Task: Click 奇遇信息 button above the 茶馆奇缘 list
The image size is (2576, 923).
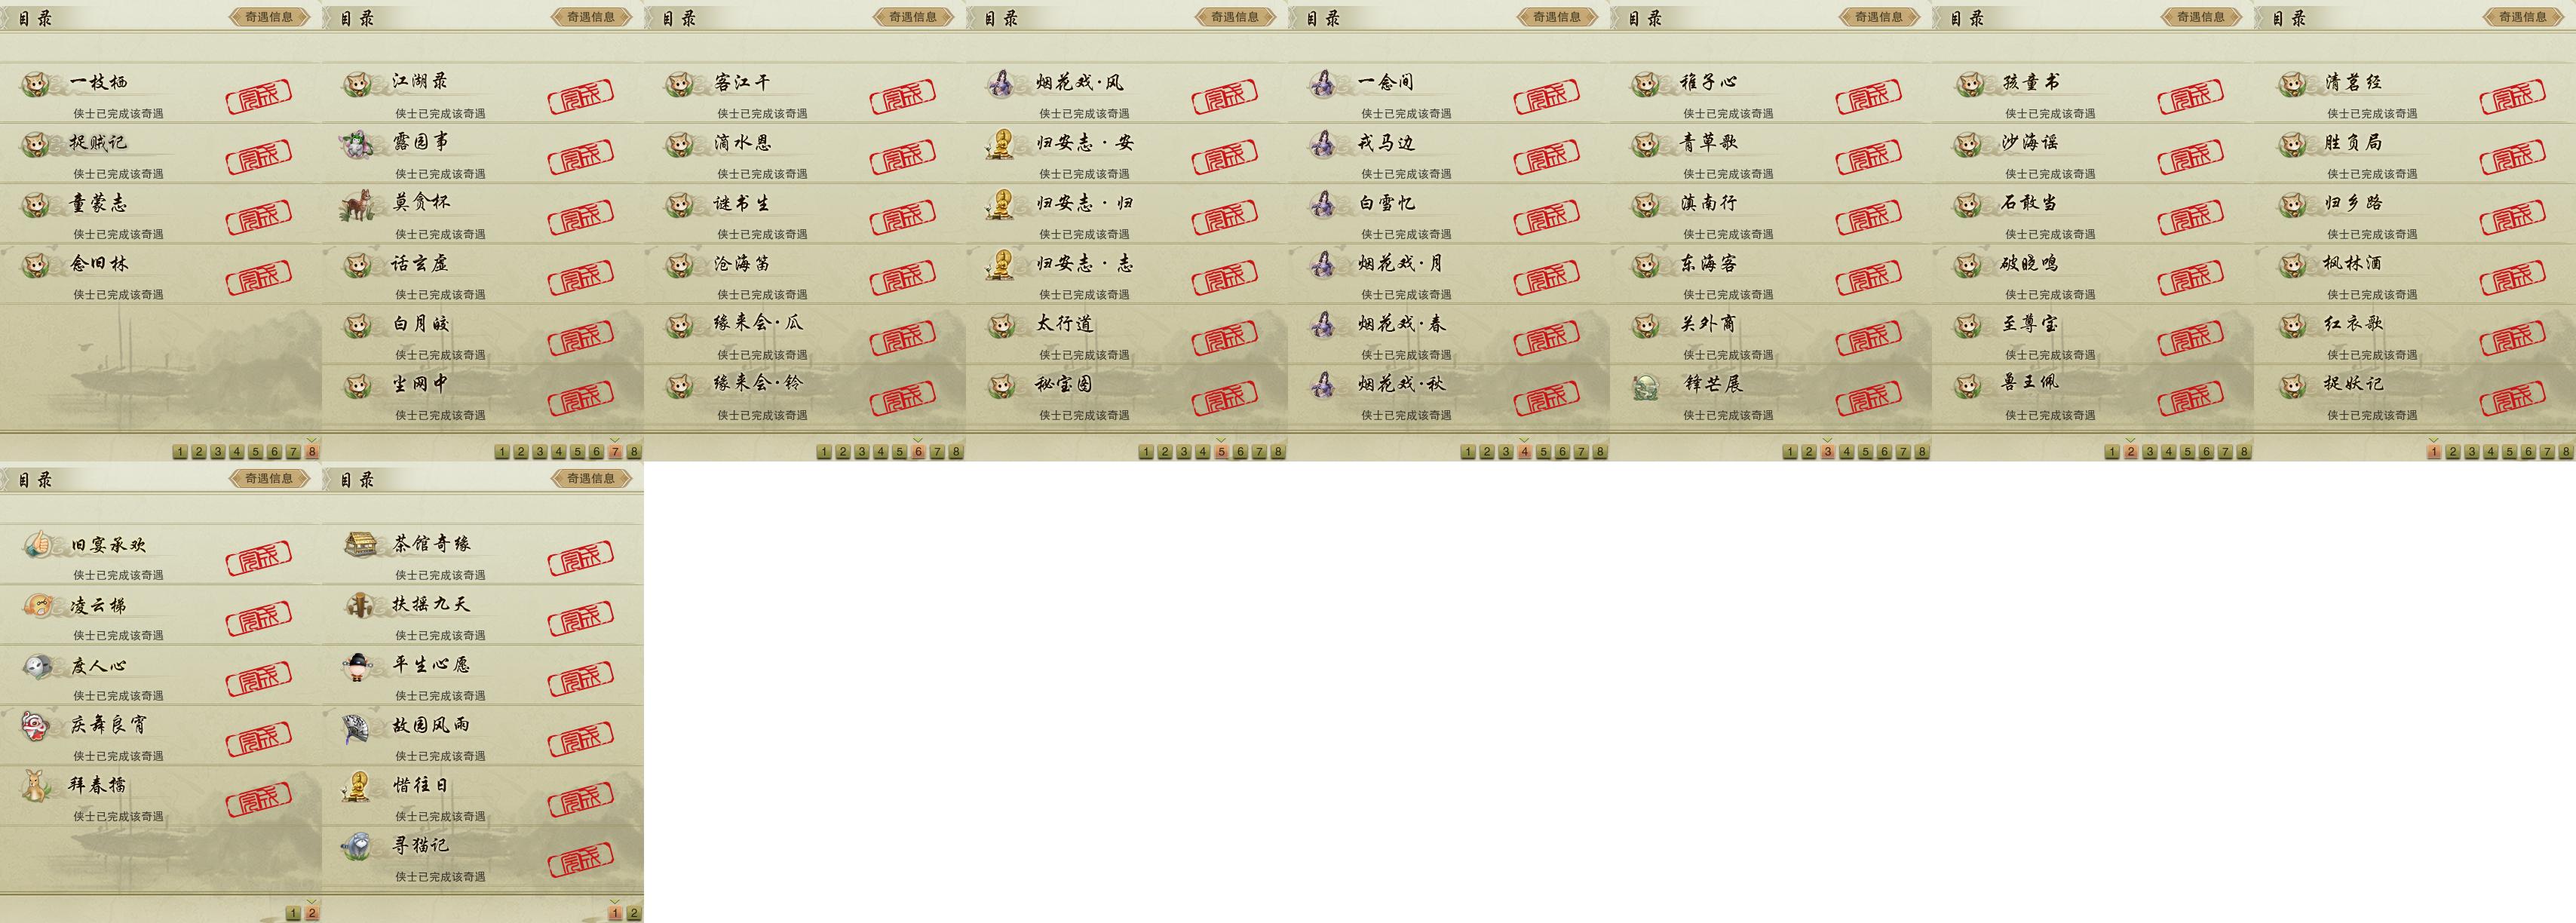Action: (x=592, y=479)
